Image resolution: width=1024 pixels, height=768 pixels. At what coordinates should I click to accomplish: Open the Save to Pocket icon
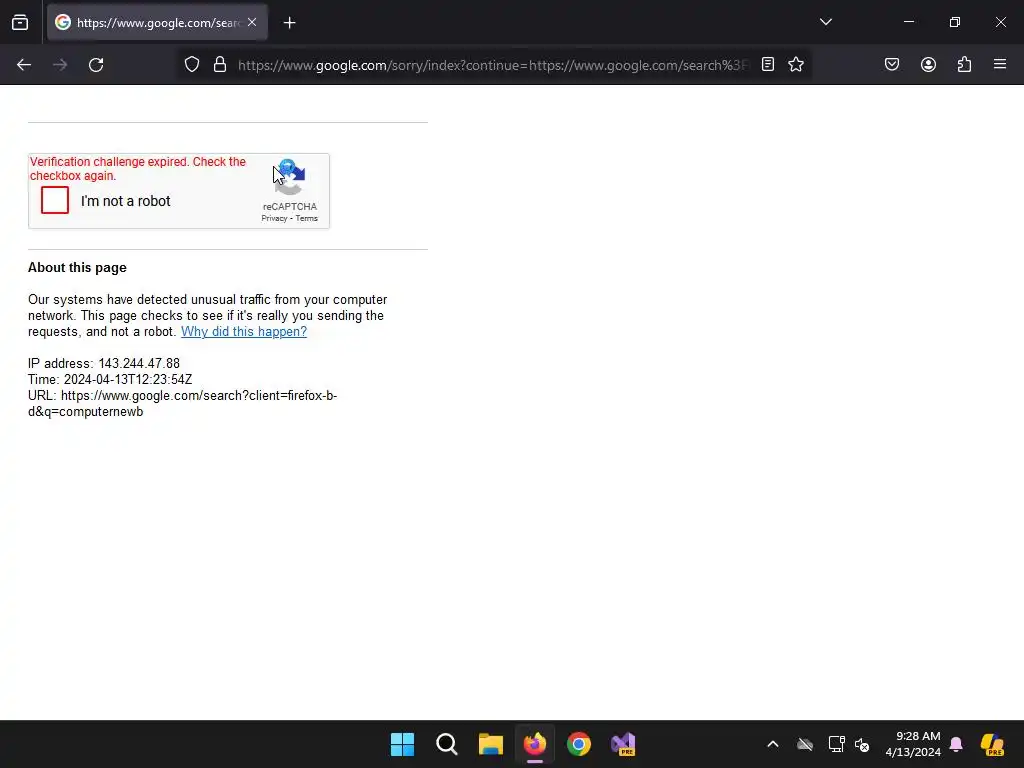click(892, 65)
